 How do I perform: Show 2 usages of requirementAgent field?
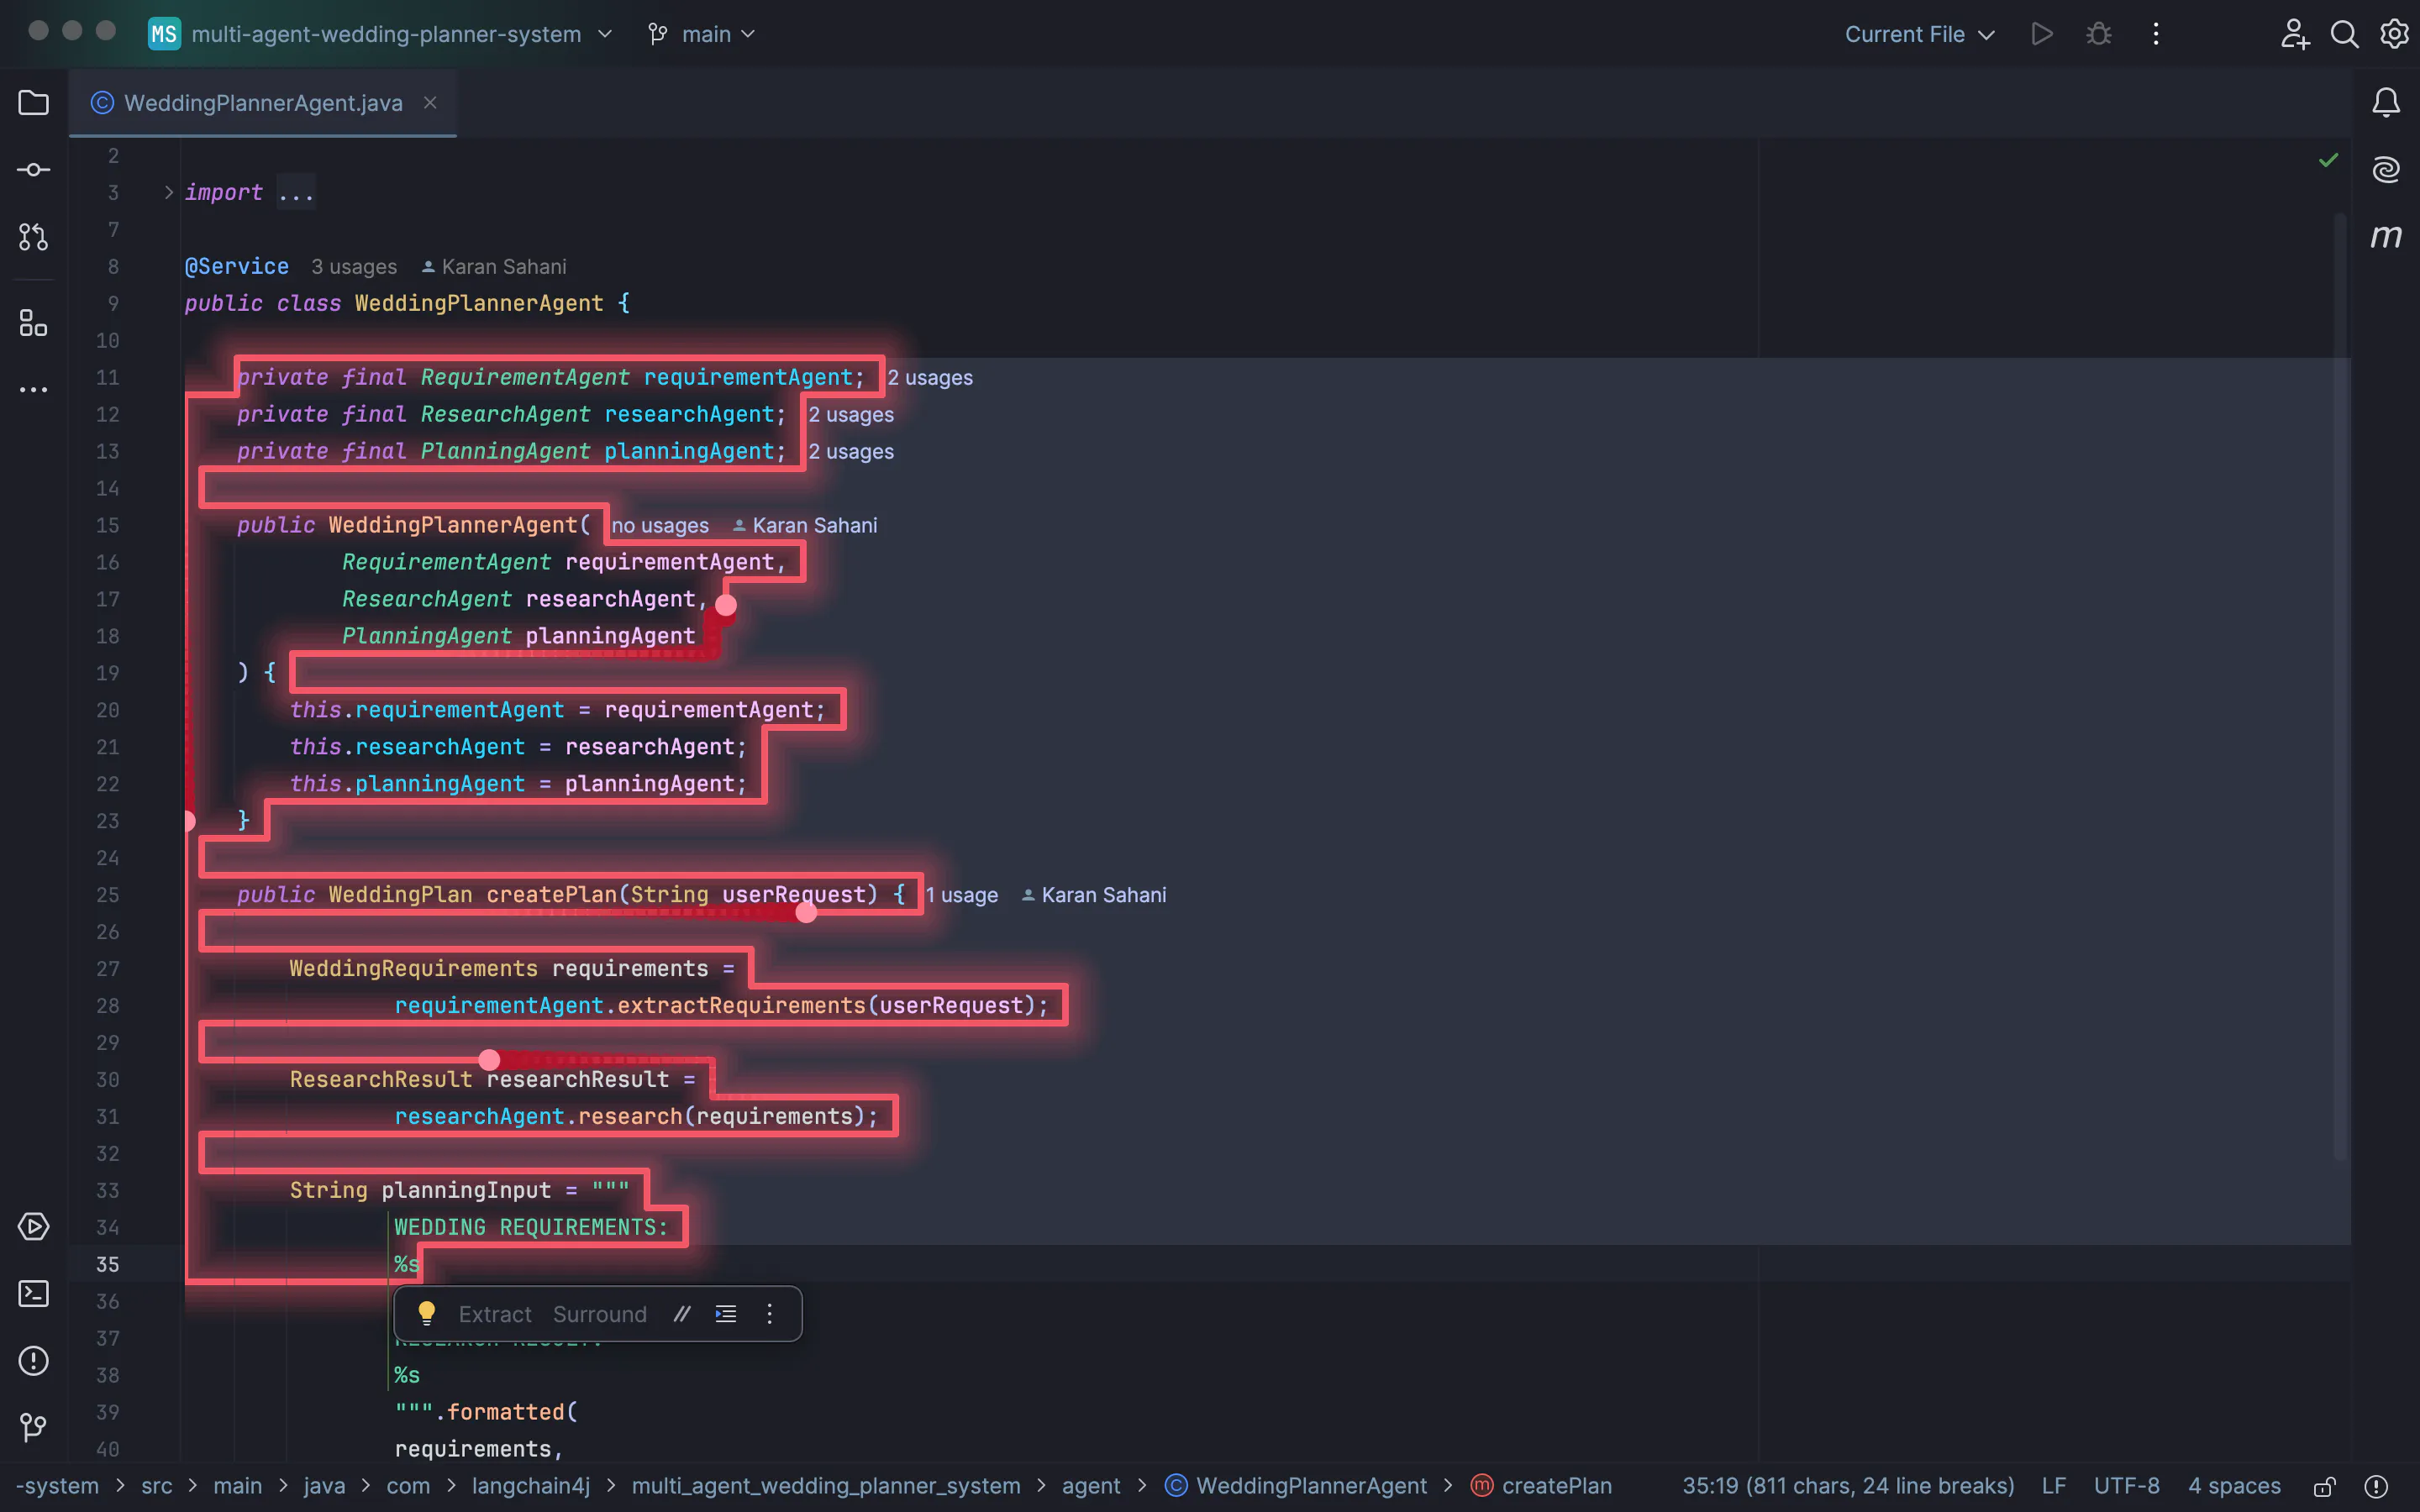click(930, 378)
